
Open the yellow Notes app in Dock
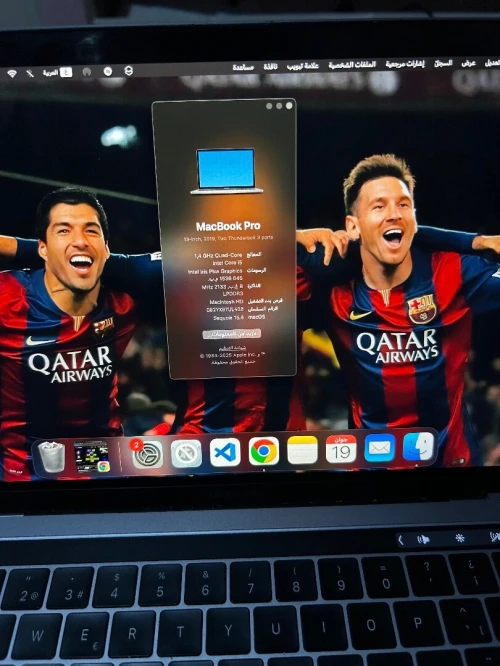(302, 450)
